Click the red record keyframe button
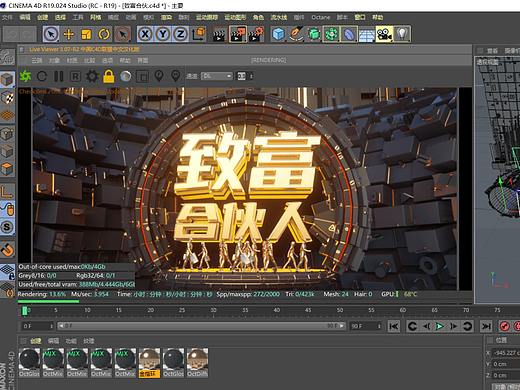Viewport: 520px width, 390px height. [505, 326]
